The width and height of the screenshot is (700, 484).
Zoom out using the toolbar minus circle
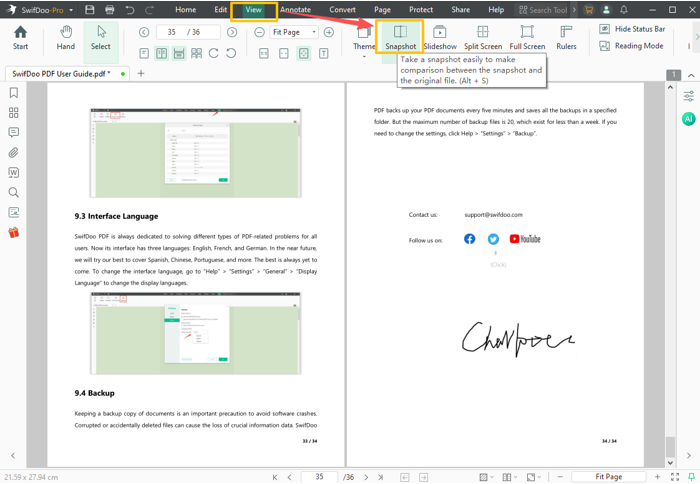point(259,32)
